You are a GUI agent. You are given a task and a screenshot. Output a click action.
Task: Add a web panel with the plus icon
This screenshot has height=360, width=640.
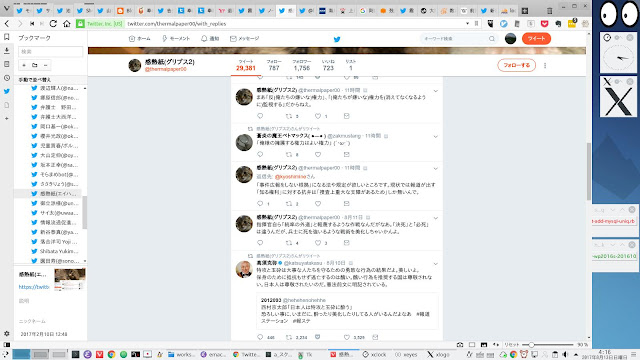coord(7,118)
